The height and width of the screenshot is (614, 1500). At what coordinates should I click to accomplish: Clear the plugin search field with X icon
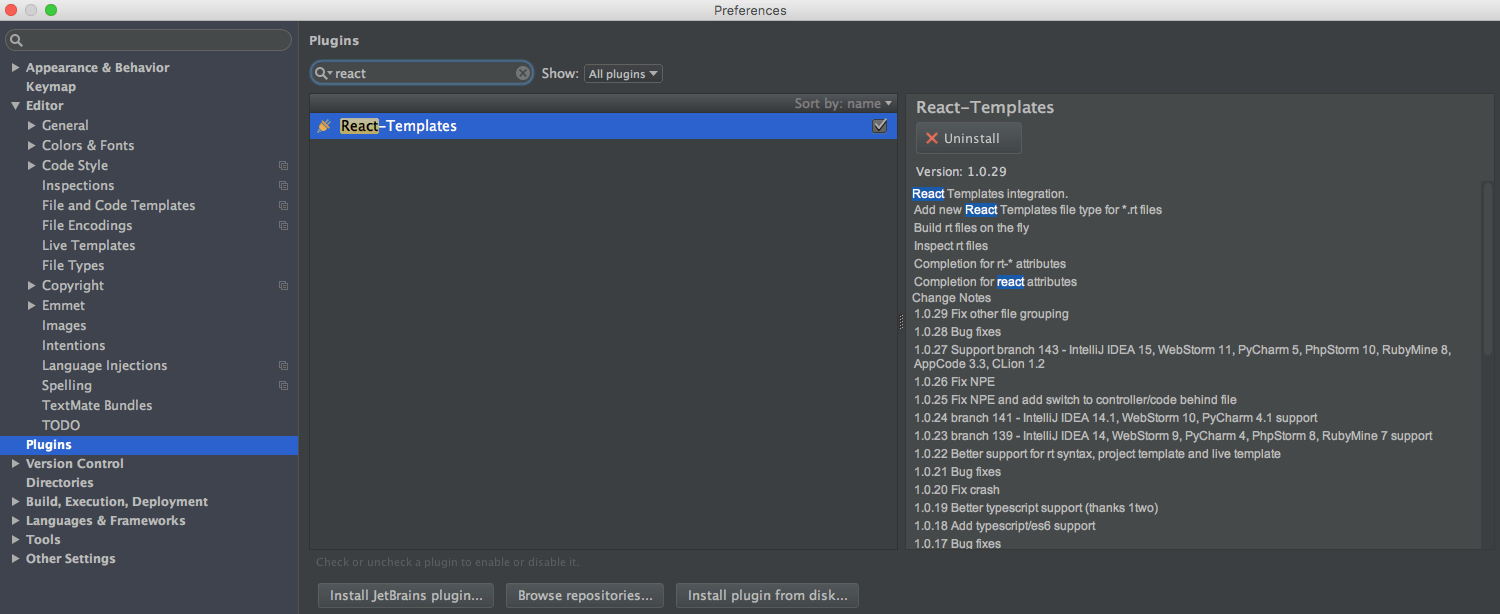point(523,73)
